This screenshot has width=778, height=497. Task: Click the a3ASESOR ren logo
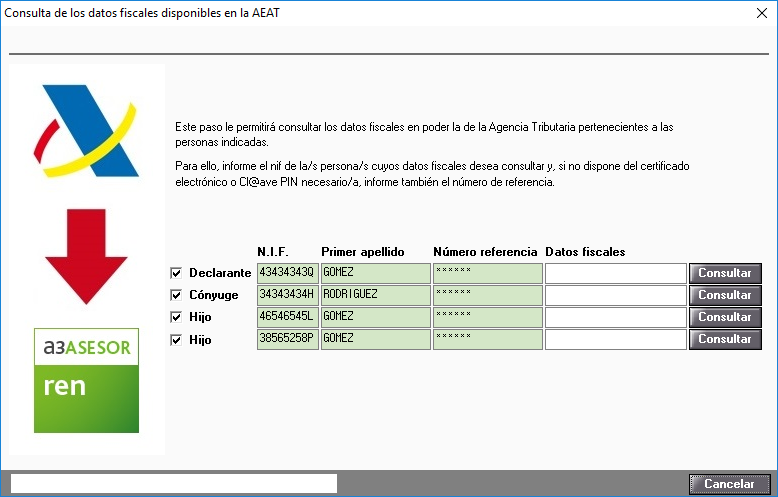[86, 380]
